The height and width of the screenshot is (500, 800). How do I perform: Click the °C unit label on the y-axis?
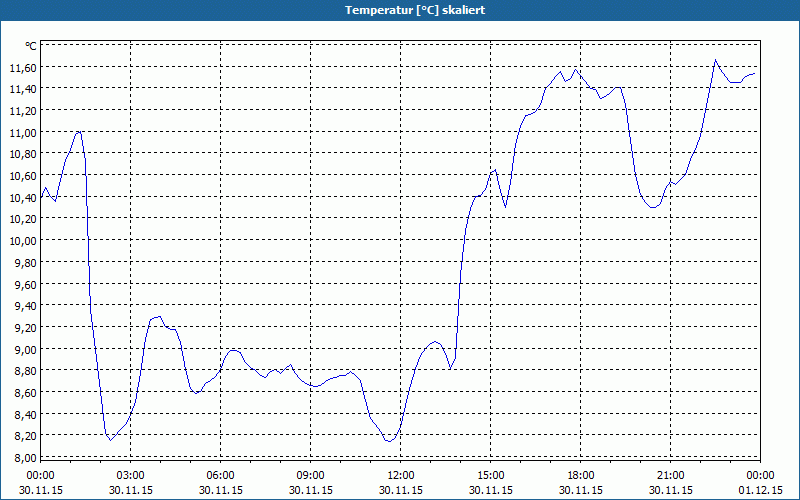tap(30, 46)
